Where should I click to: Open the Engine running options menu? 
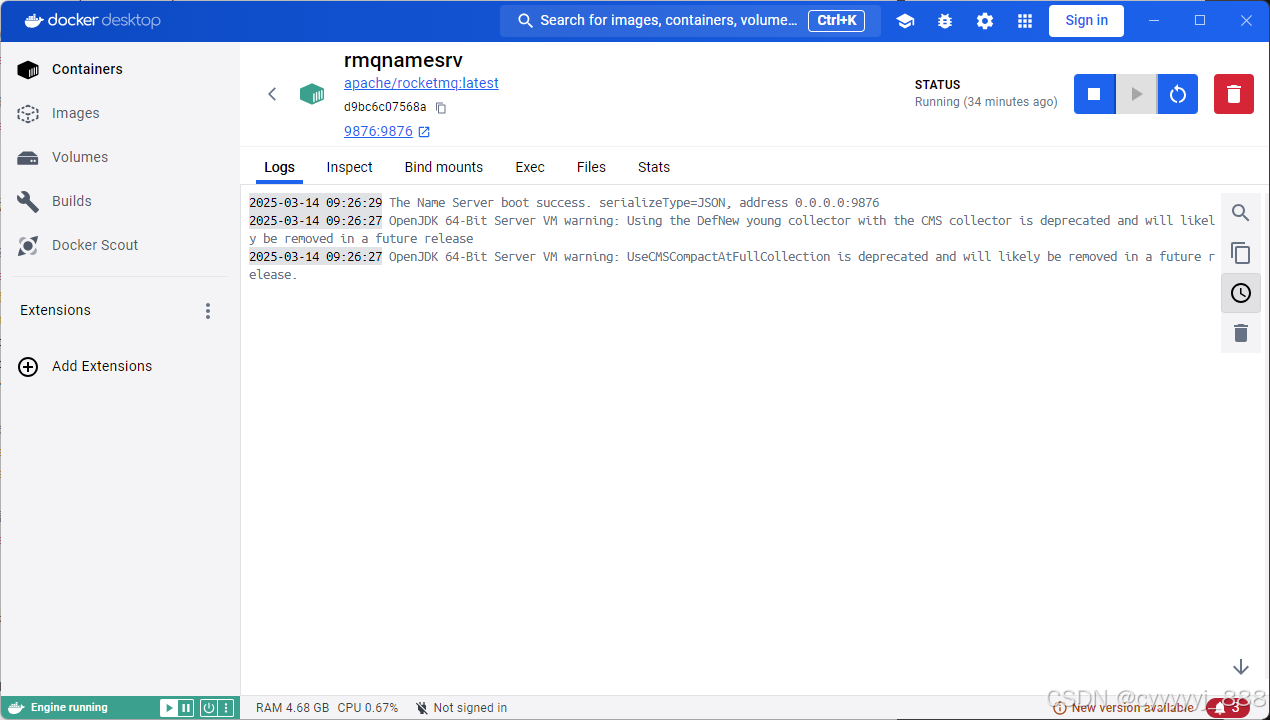click(x=227, y=707)
